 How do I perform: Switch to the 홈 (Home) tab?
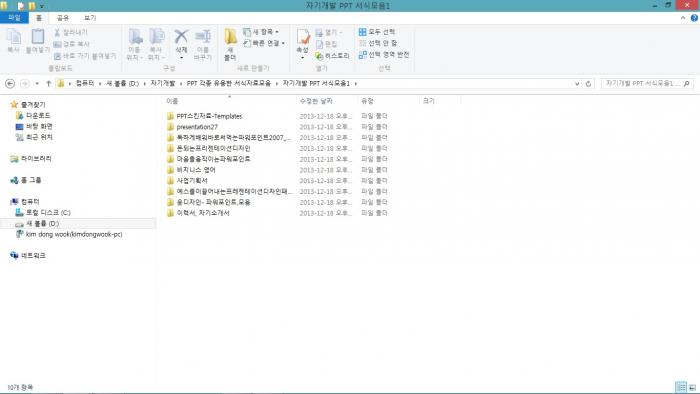pyautogui.click(x=39, y=18)
